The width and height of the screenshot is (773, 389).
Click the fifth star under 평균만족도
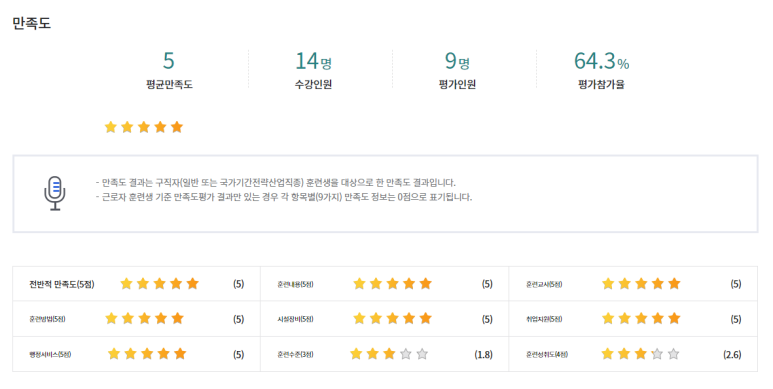(177, 127)
